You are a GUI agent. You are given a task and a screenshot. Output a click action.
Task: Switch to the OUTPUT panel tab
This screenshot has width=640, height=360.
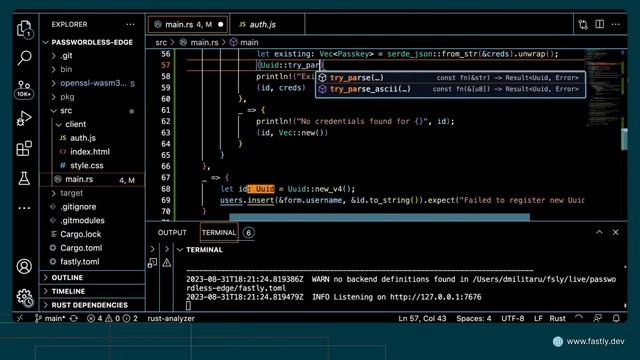172,233
